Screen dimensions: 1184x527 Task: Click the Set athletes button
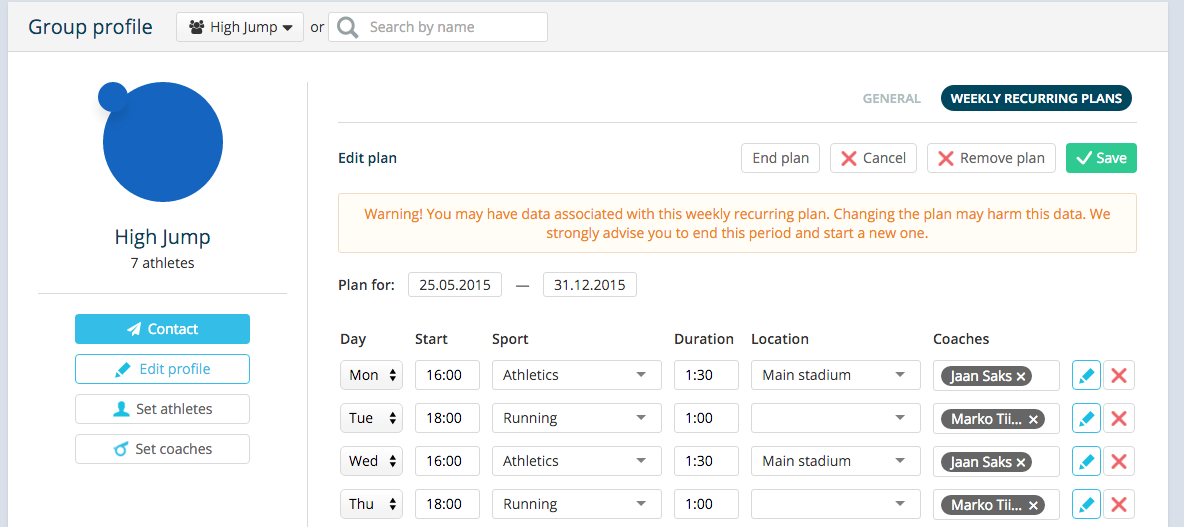(162, 409)
